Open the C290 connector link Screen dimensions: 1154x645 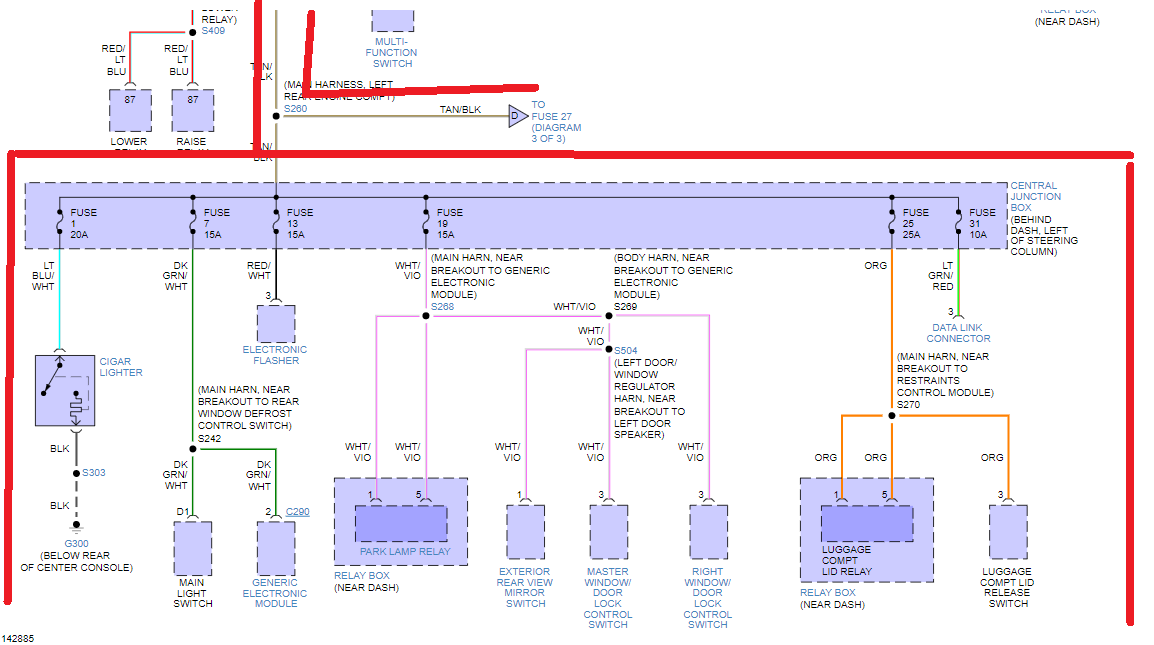pyautogui.click(x=297, y=512)
